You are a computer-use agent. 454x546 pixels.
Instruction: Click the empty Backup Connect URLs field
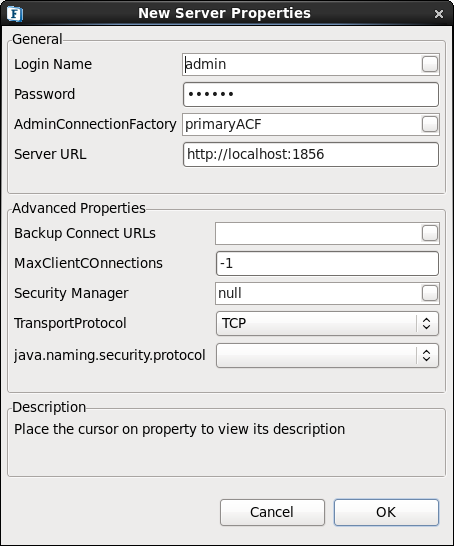point(318,233)
